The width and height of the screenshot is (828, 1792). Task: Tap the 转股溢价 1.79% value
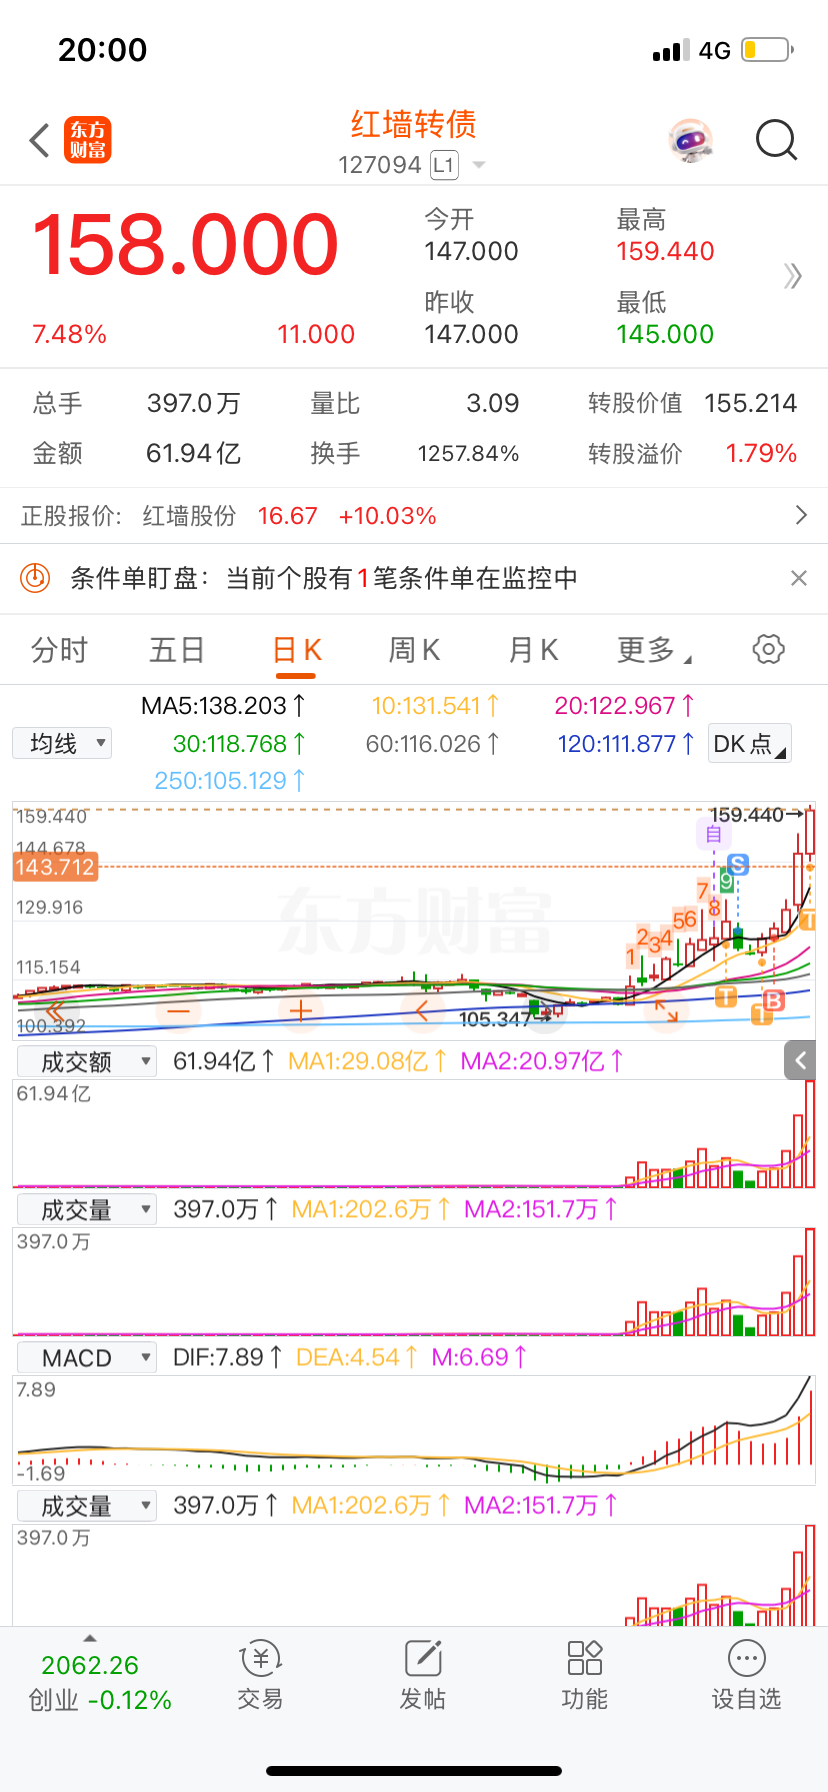tap(761, 453)
